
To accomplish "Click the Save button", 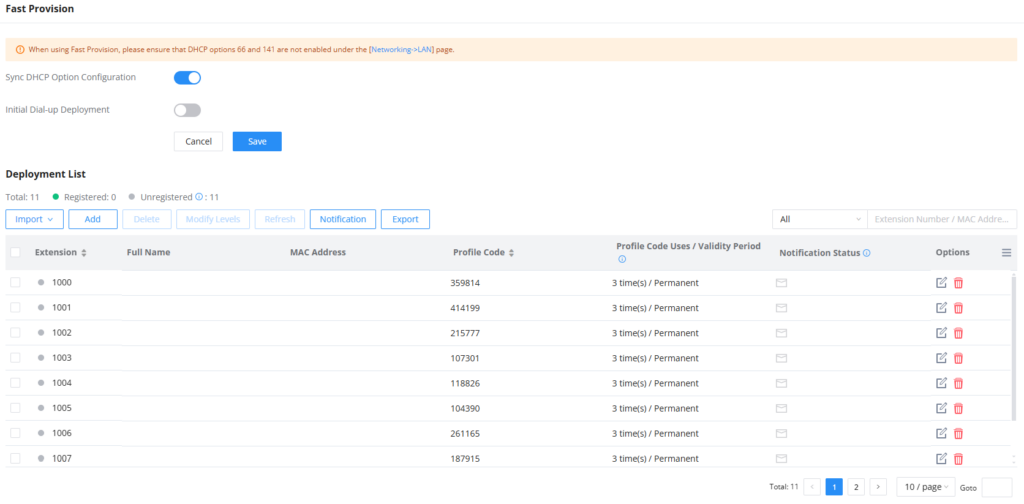I will (x=257, y=142).
